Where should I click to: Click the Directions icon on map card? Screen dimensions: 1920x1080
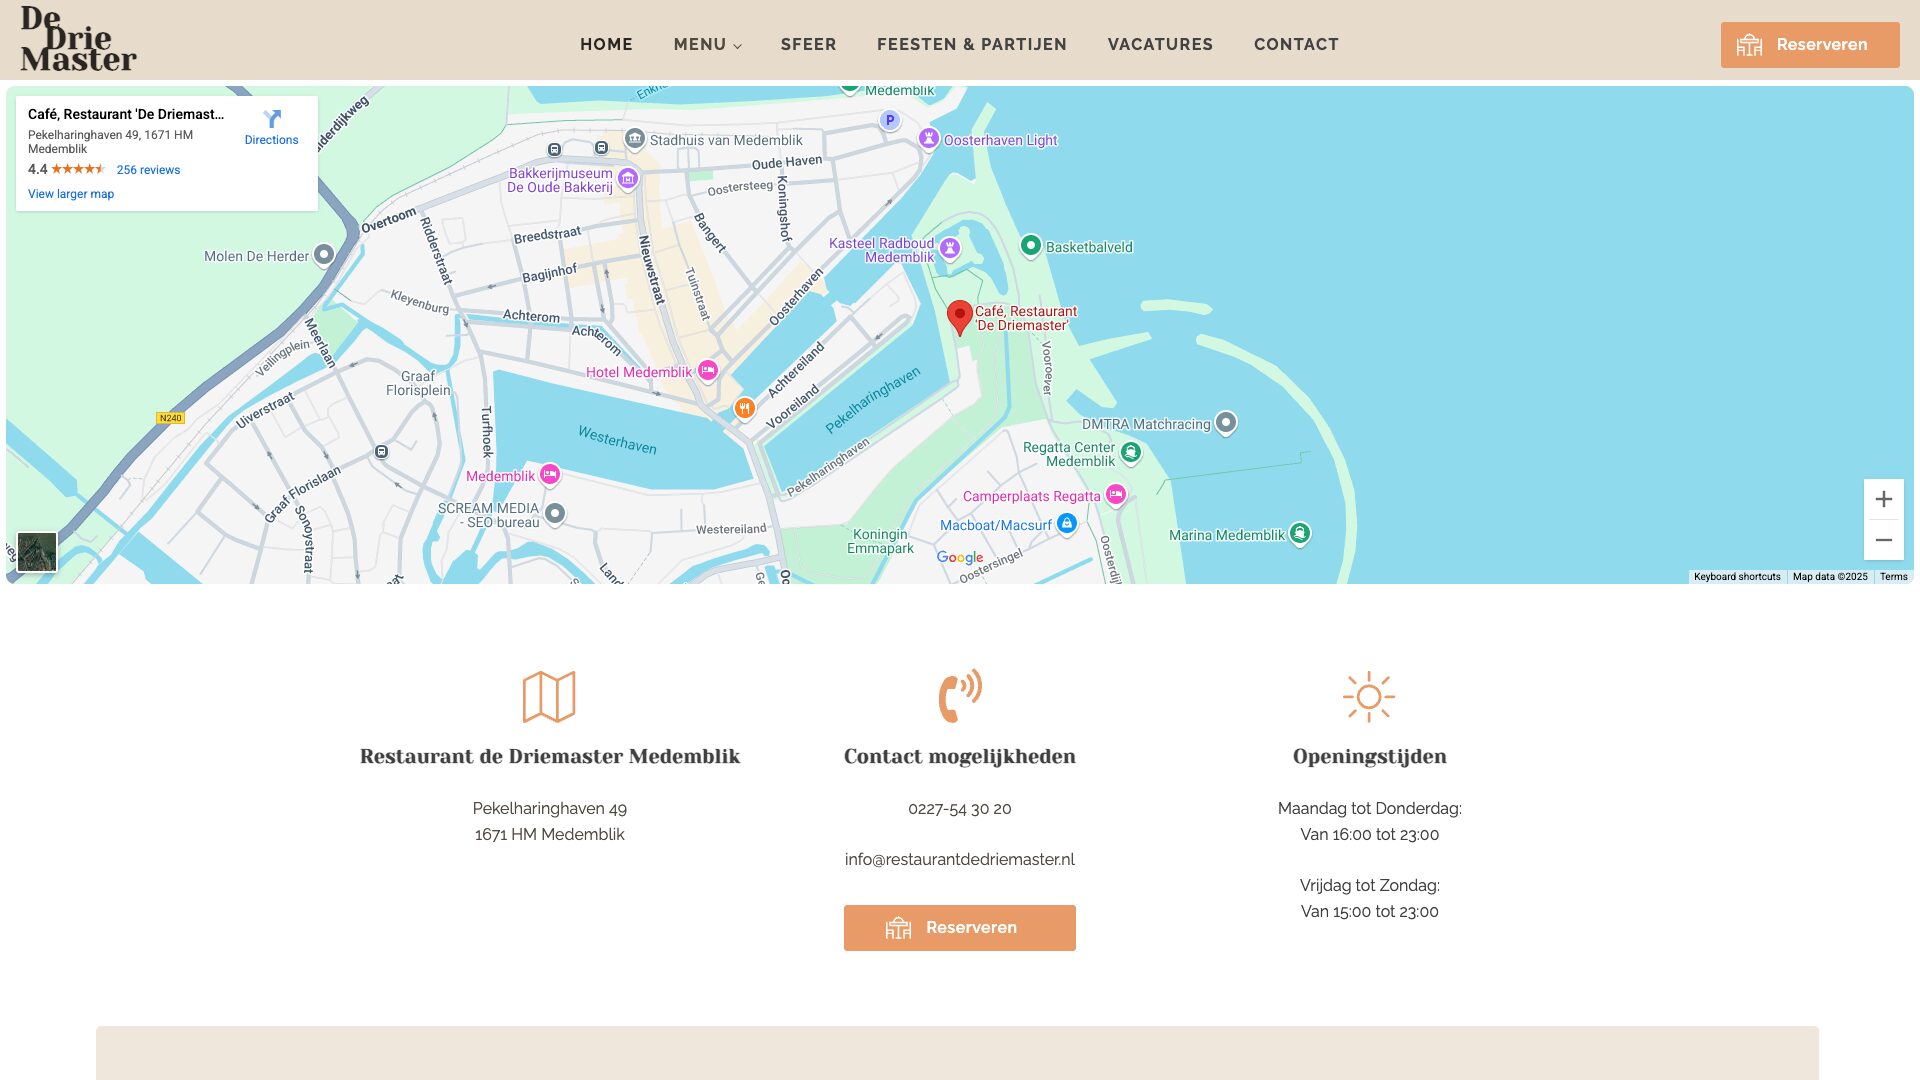pyautogui.click(x=271, y=119)
